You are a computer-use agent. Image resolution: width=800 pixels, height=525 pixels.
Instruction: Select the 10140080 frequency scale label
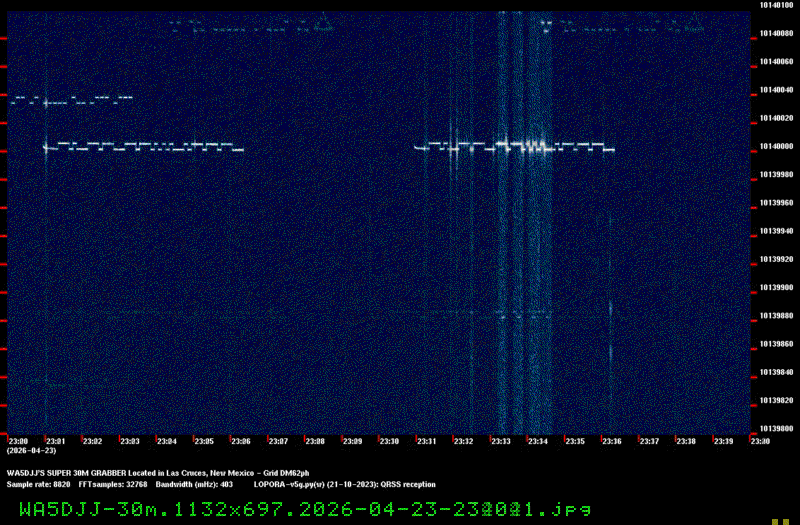tap(777, 33)
